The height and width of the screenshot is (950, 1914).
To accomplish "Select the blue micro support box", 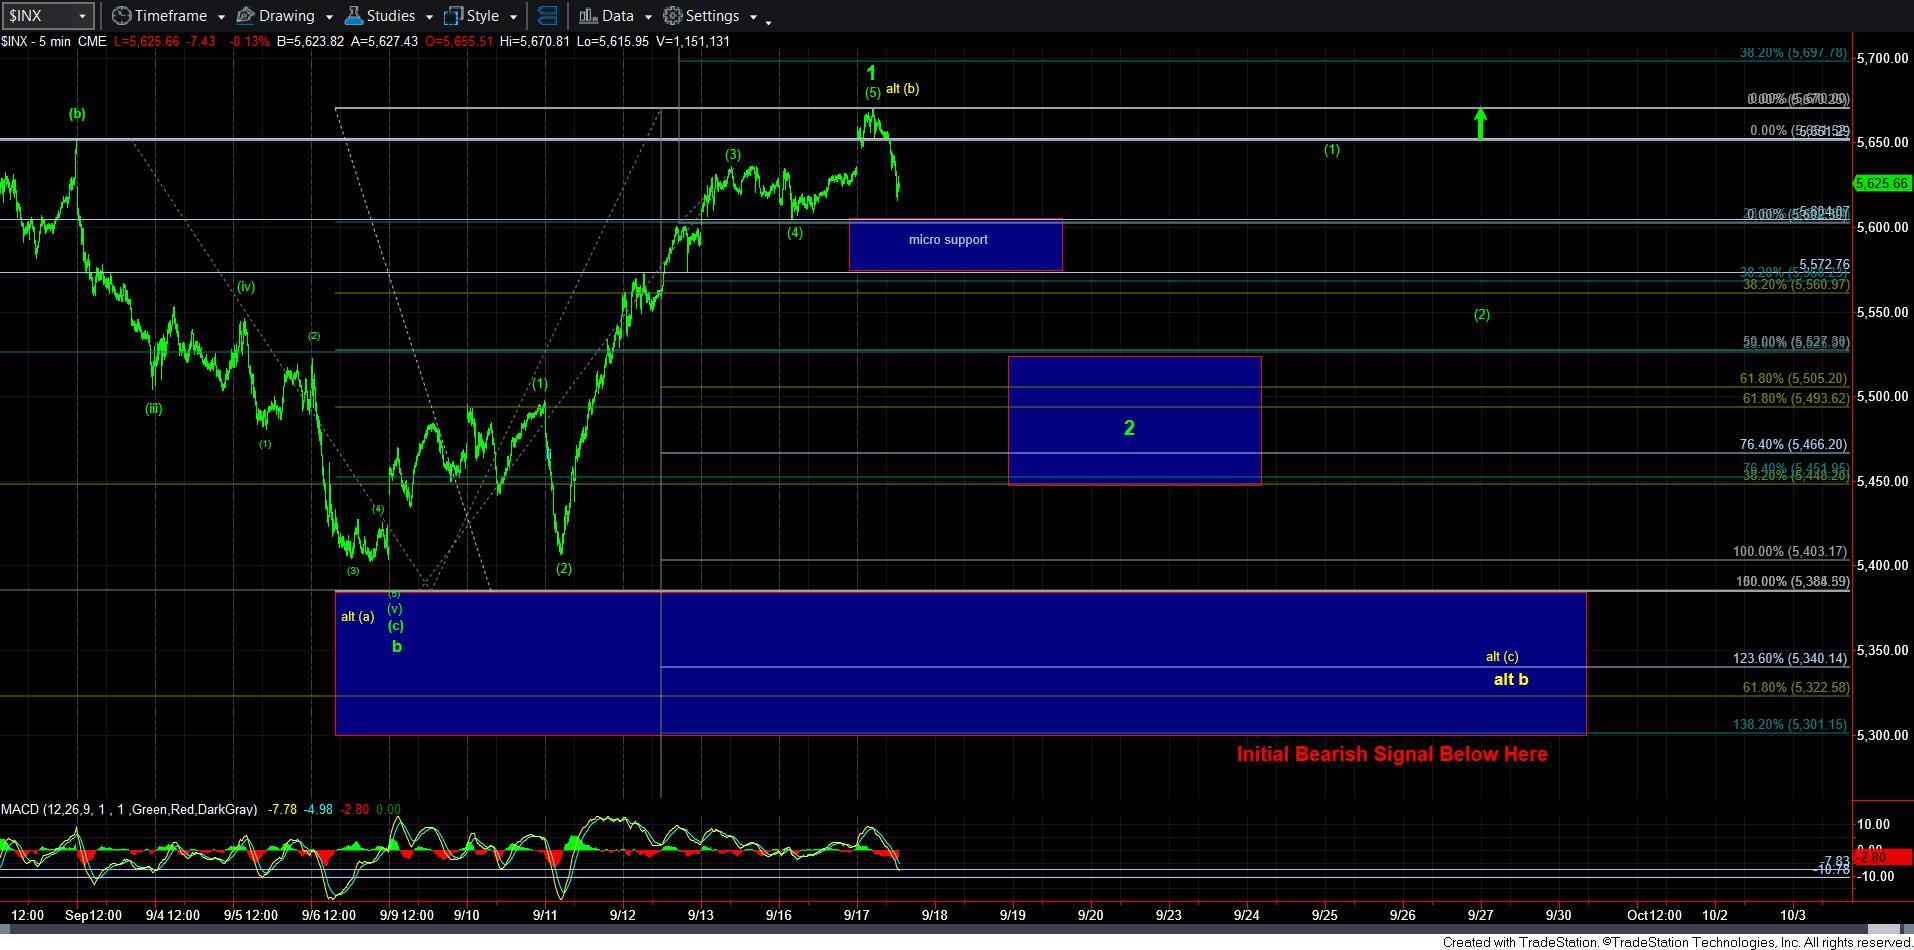I will (955, 245).
